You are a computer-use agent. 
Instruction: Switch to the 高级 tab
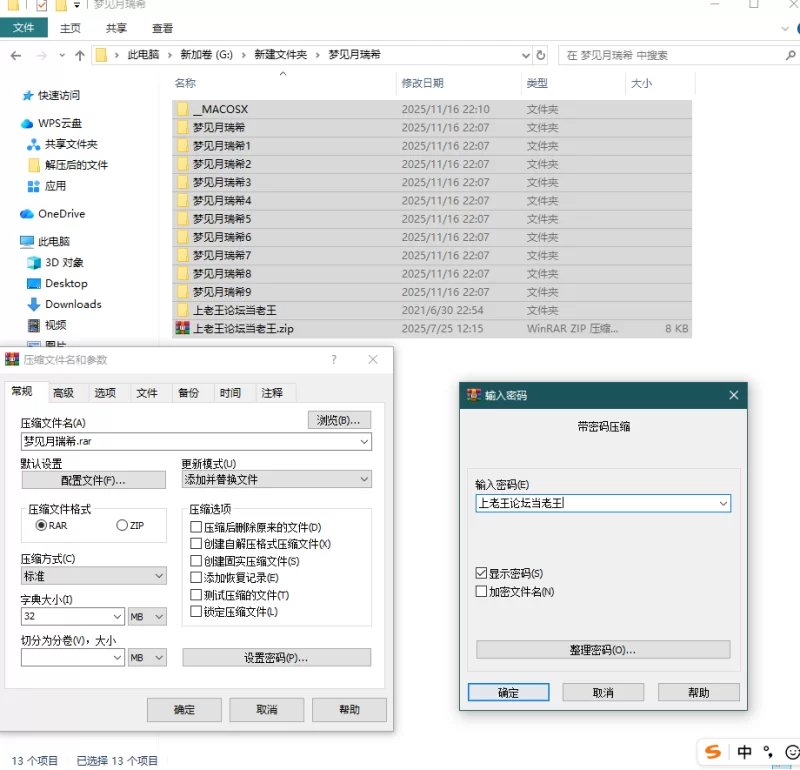click(x=63, y=393)
